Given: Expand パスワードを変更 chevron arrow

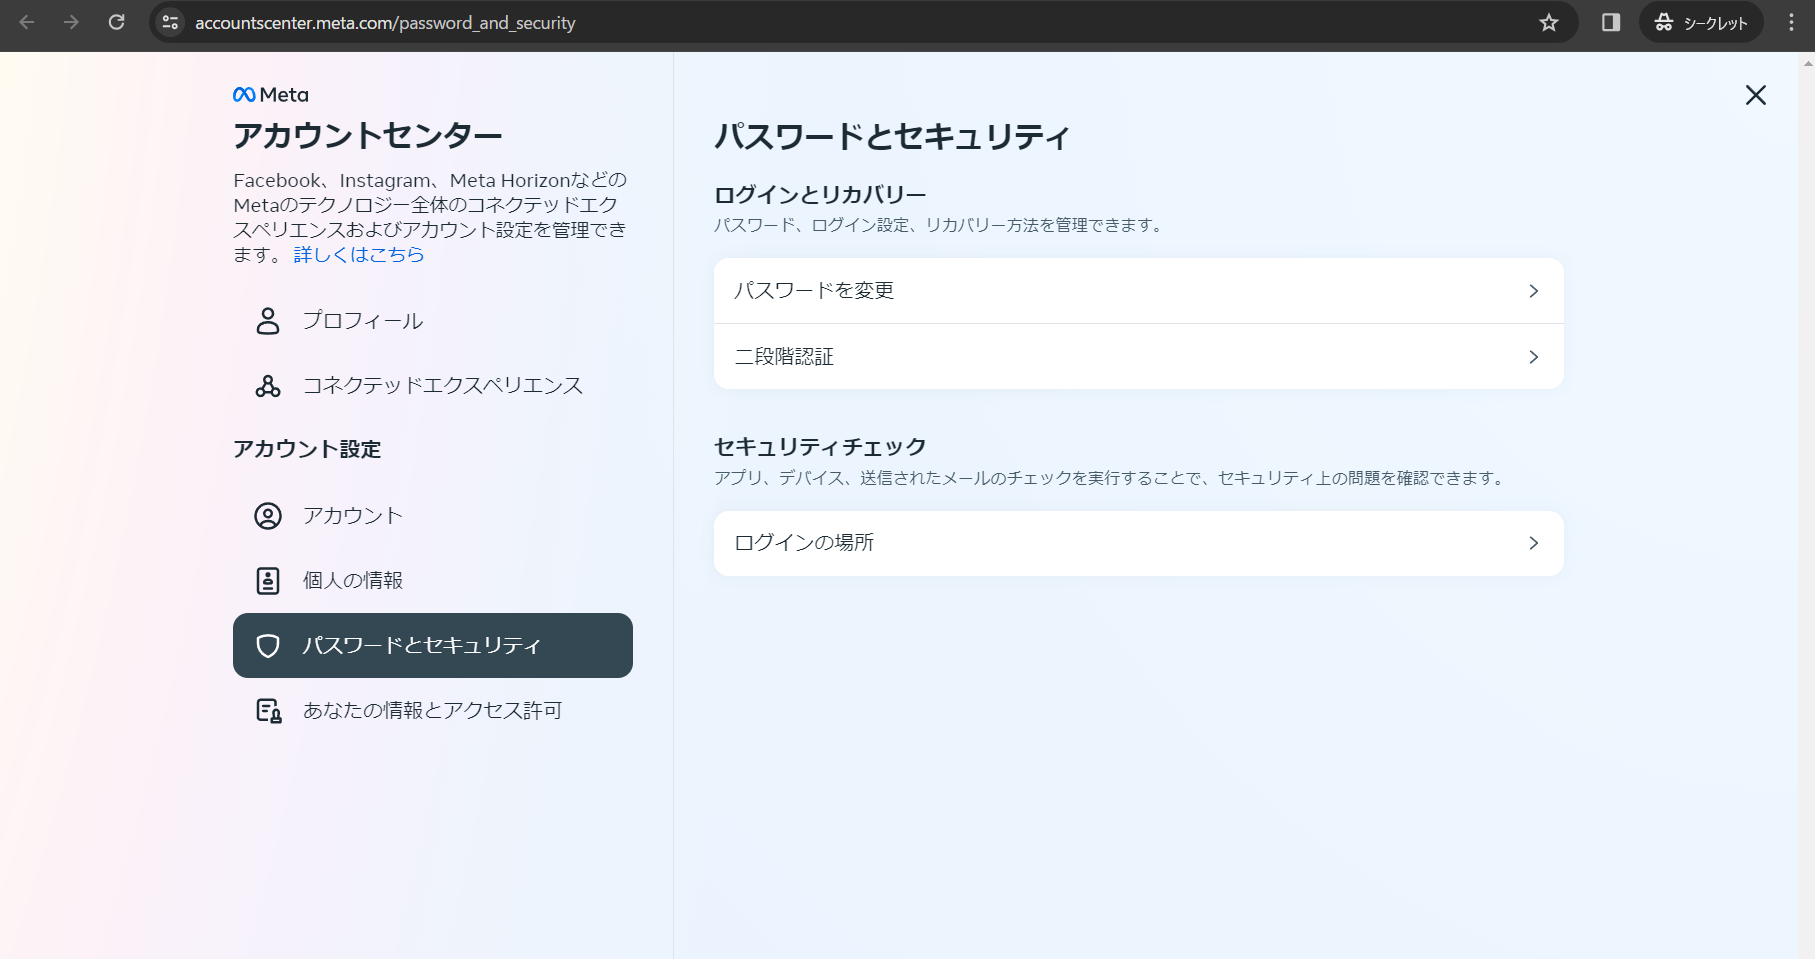Looking at the screenshot, I should point(1533,291).
